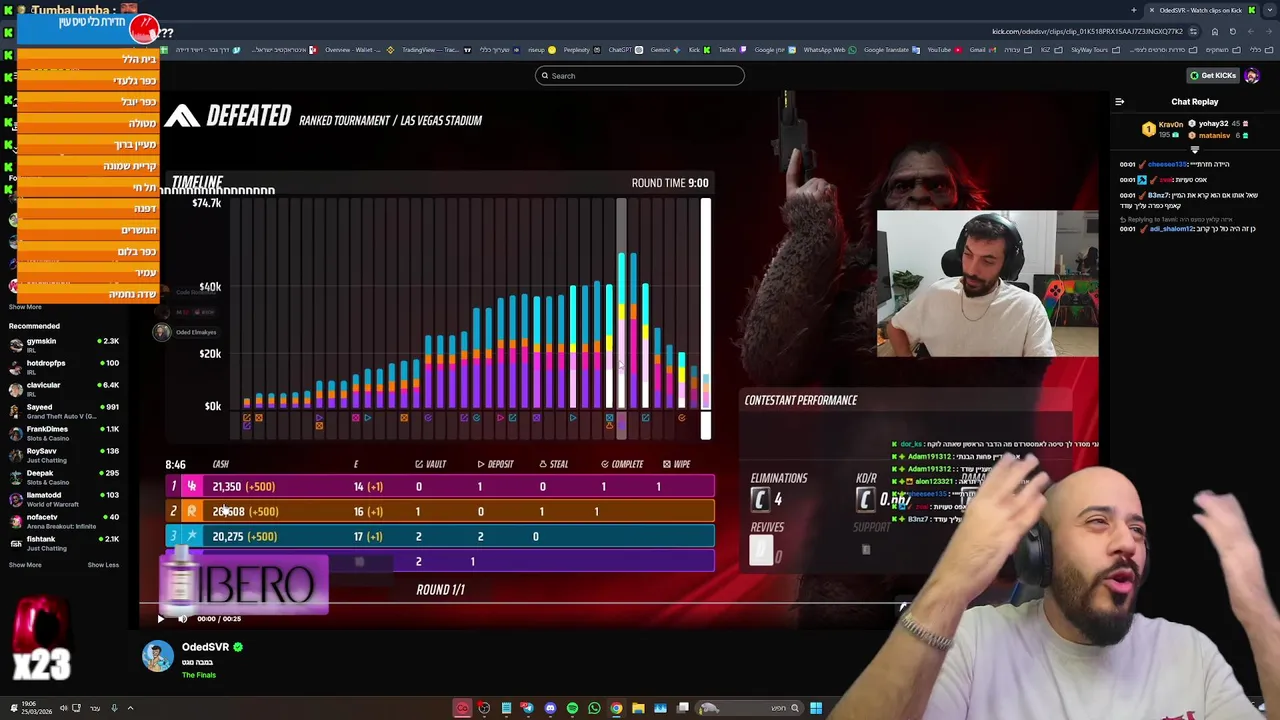Click the system tray volume icon
Image resolution: width=1280 pixels, height=720 pixels.
pyautogui.click(x=63, y=708)
